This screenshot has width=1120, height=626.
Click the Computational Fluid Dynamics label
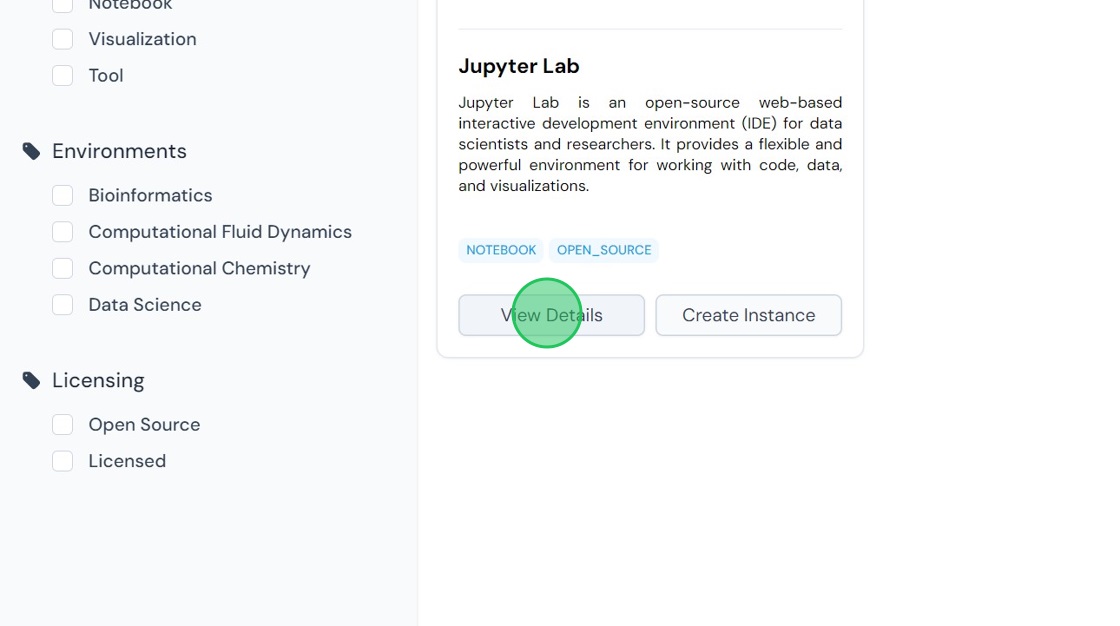(x=220, y=232)
